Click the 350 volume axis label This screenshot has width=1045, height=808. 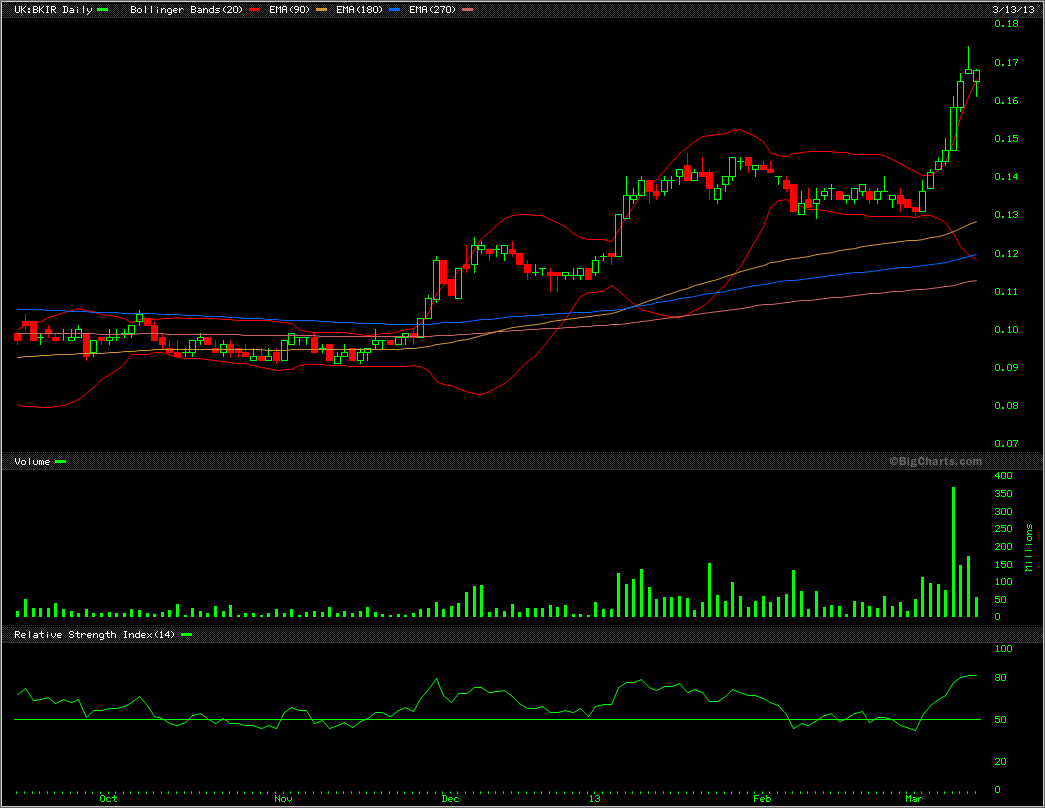pos(1003,494)
